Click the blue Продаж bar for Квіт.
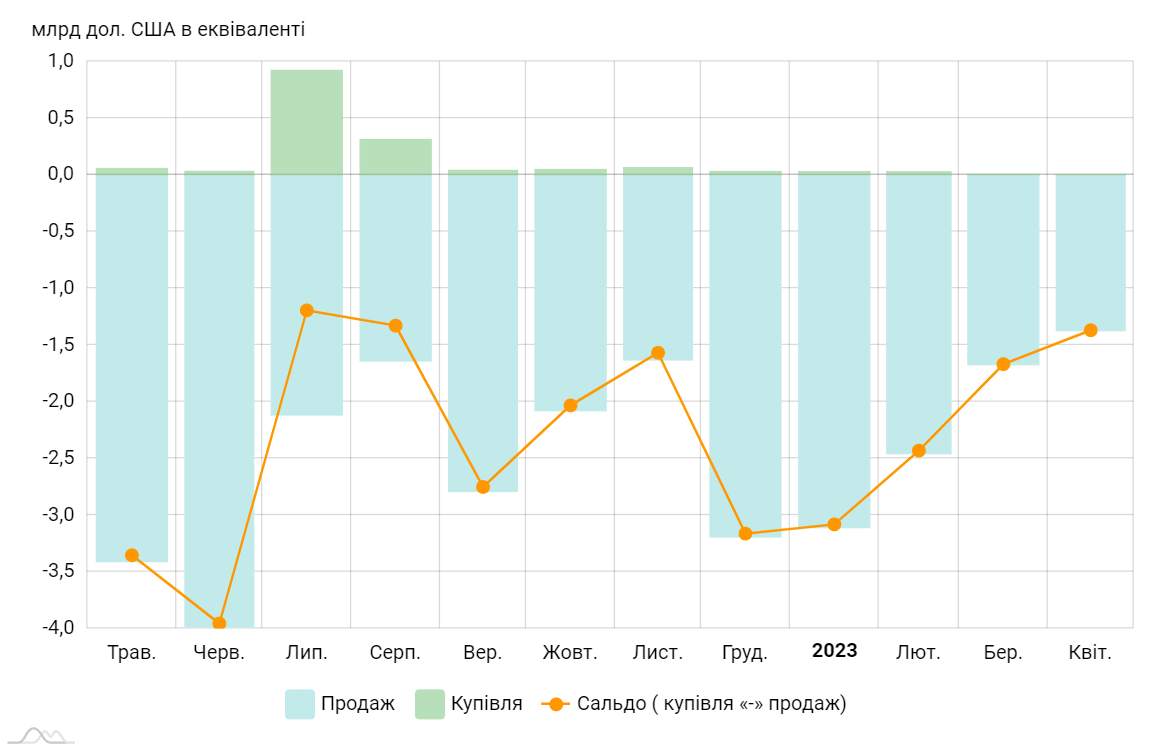Image resolution: width=1158 pixels, height=750 pixels. point(1091,252)
